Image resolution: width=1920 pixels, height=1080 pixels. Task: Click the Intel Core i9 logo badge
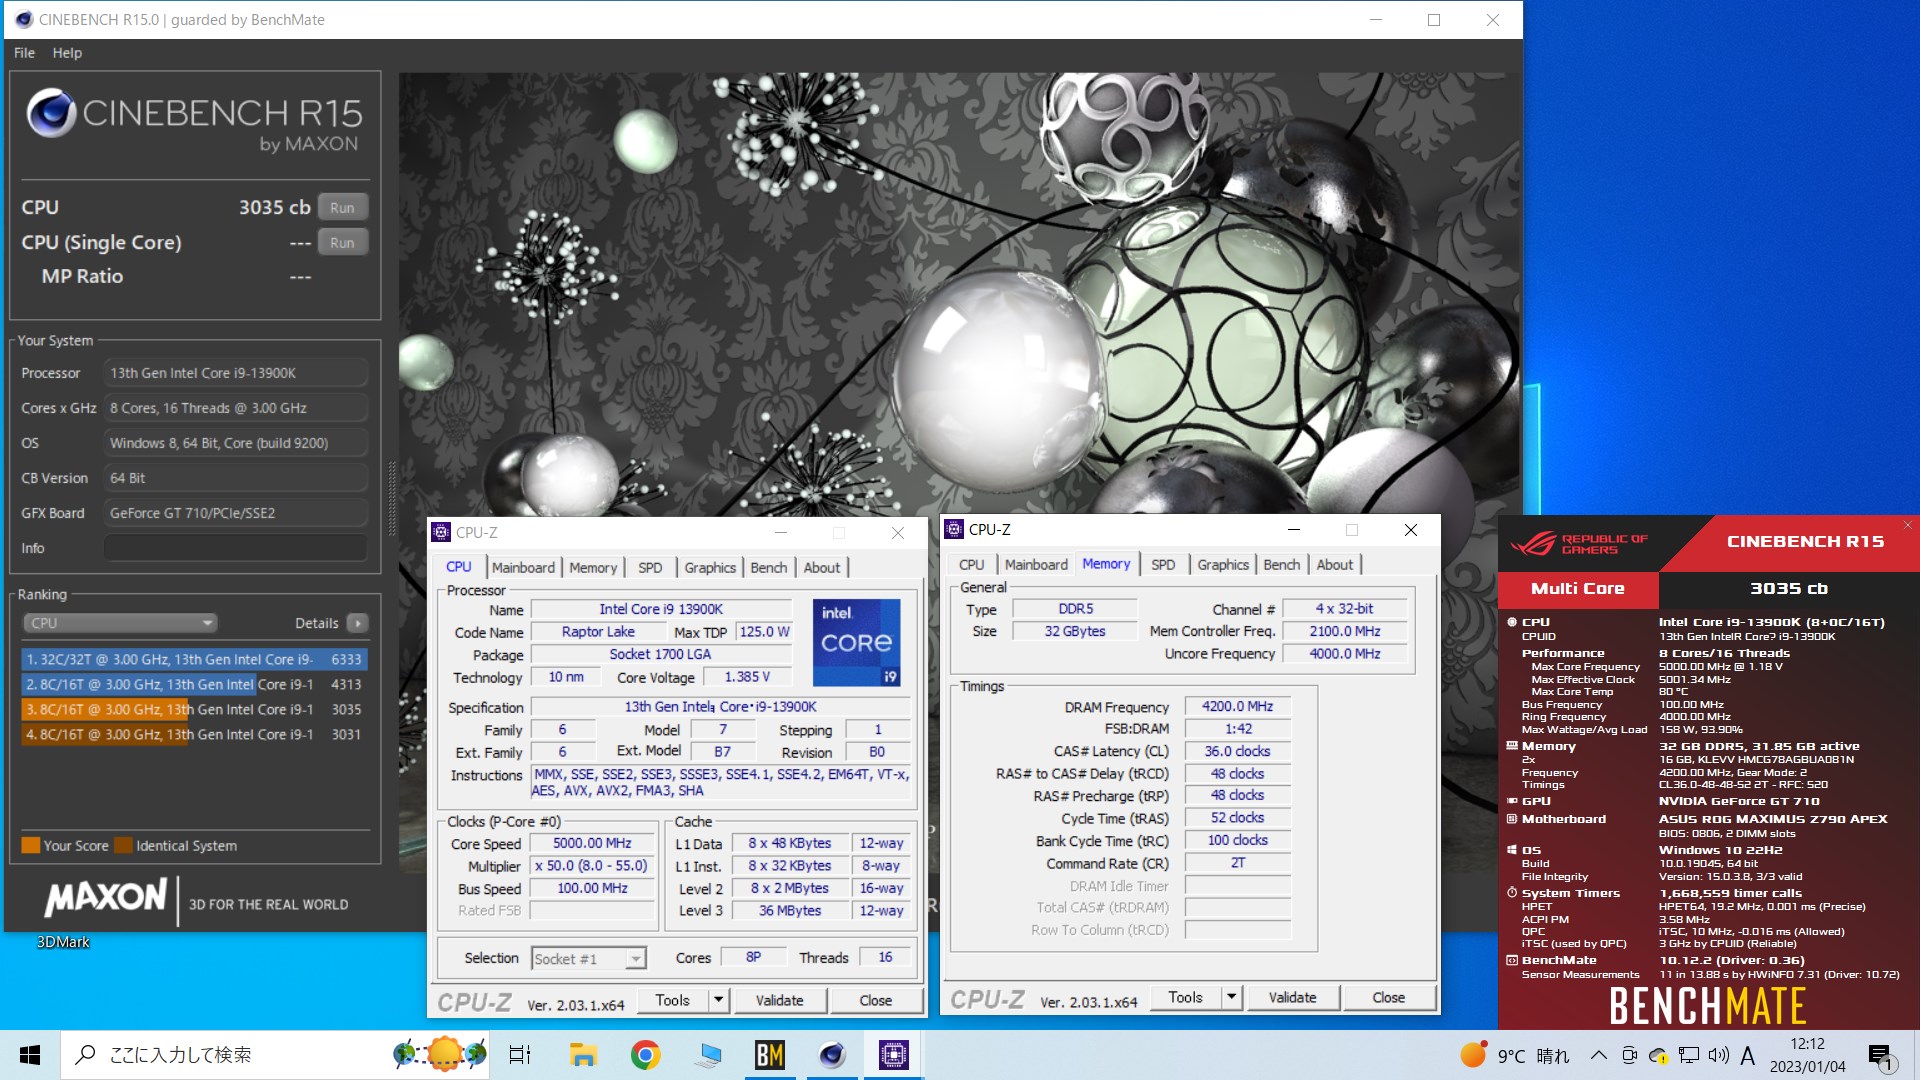(x=857, y=643)
